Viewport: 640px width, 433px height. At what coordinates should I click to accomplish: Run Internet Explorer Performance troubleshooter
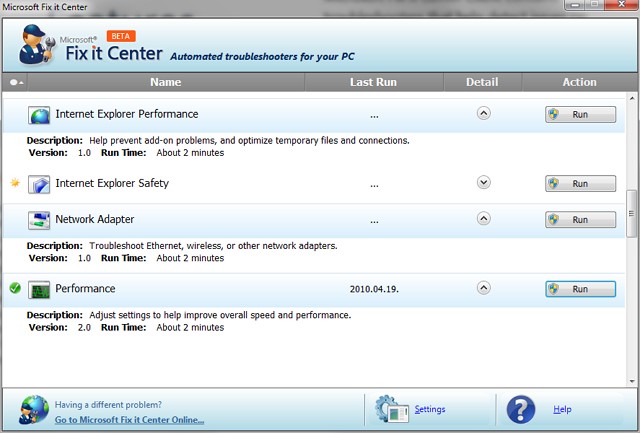(580, 115)
